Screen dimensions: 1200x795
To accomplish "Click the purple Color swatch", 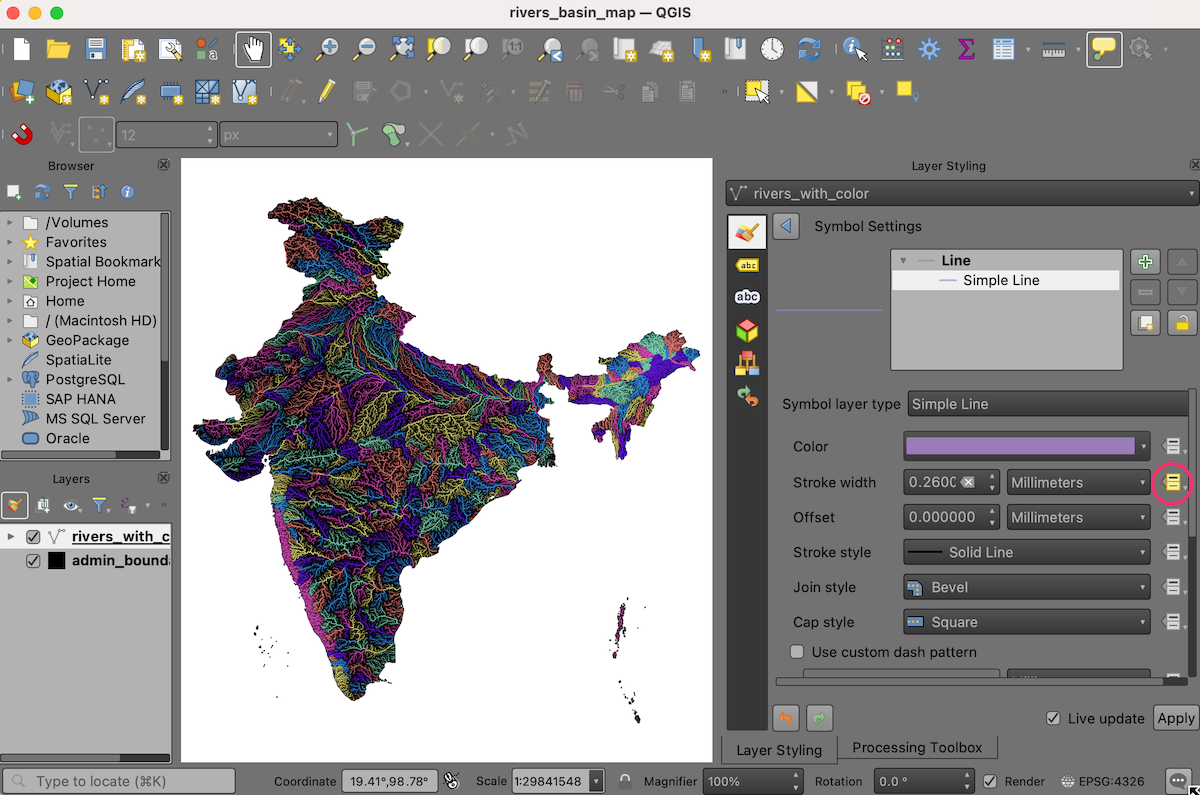I will [x=1020, y=446].
